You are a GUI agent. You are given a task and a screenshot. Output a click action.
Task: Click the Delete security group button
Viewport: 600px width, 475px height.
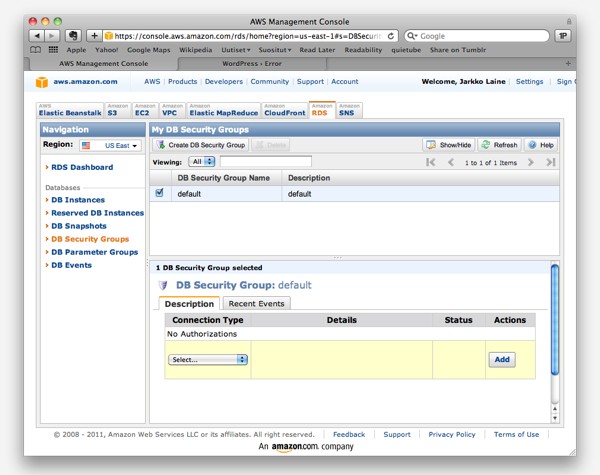click(271, 145)
